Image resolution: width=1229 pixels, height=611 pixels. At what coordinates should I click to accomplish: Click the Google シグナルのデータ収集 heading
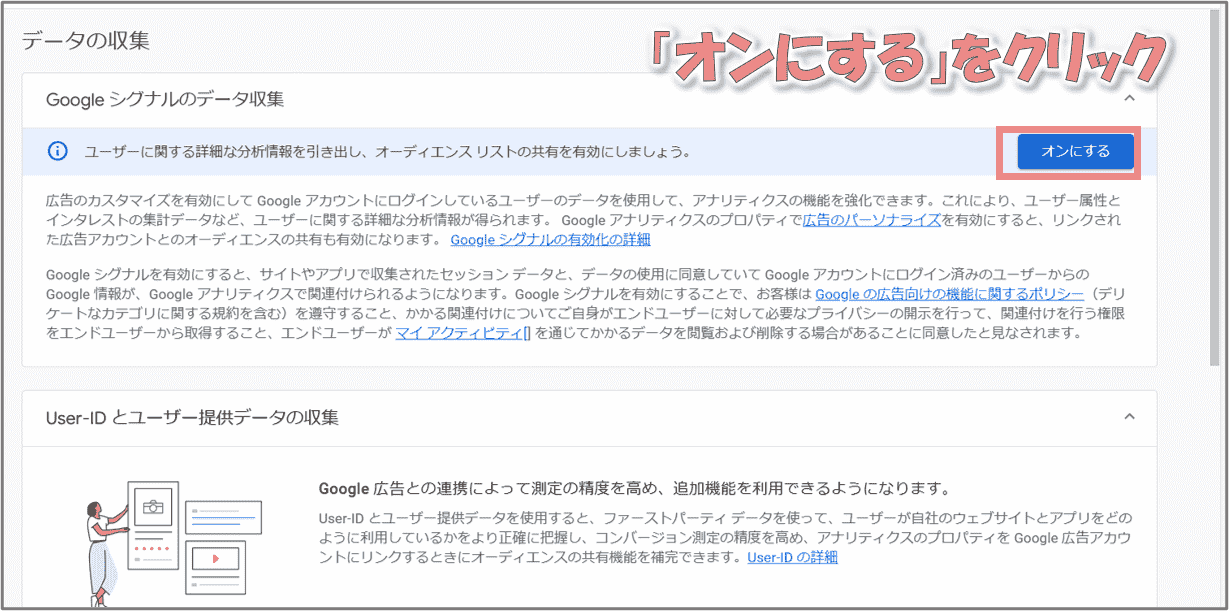165,99
